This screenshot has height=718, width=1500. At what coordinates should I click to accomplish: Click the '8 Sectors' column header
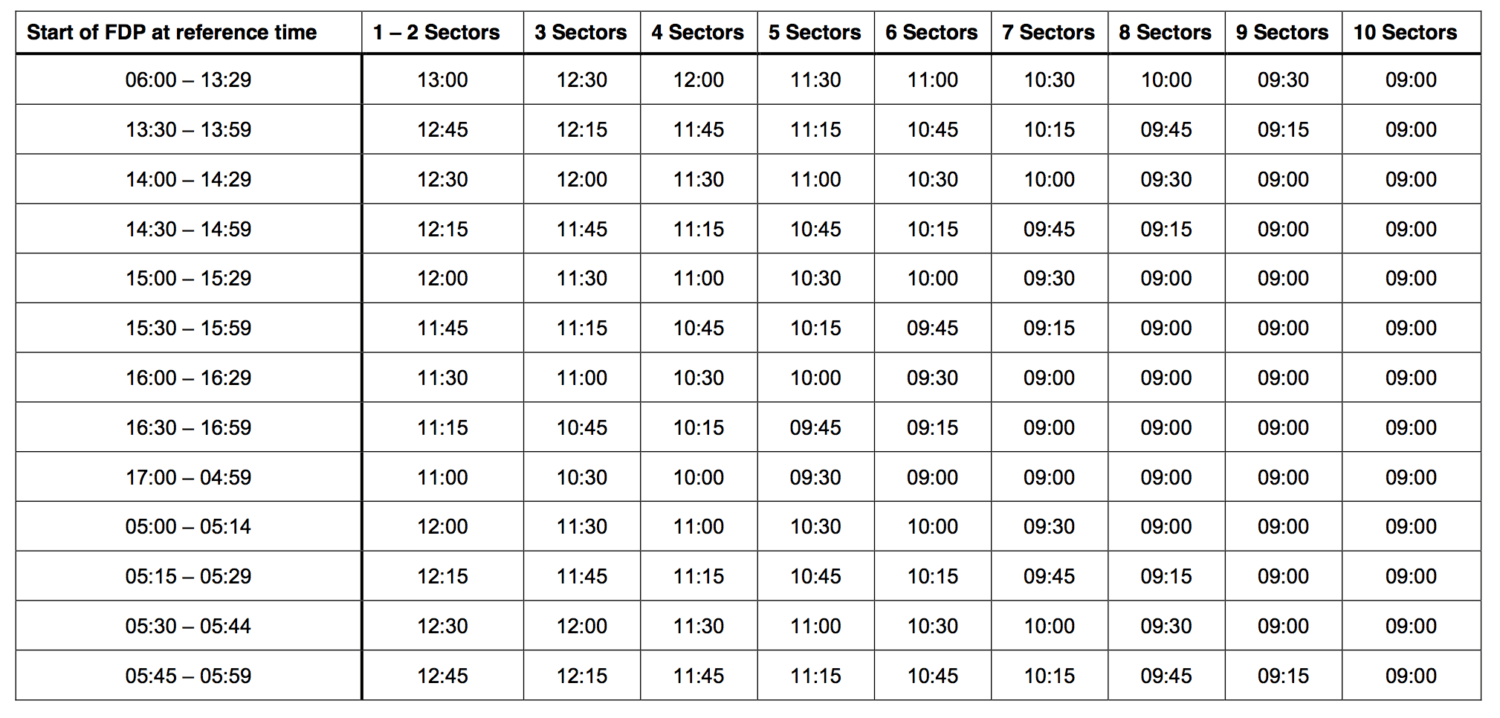1166,32
